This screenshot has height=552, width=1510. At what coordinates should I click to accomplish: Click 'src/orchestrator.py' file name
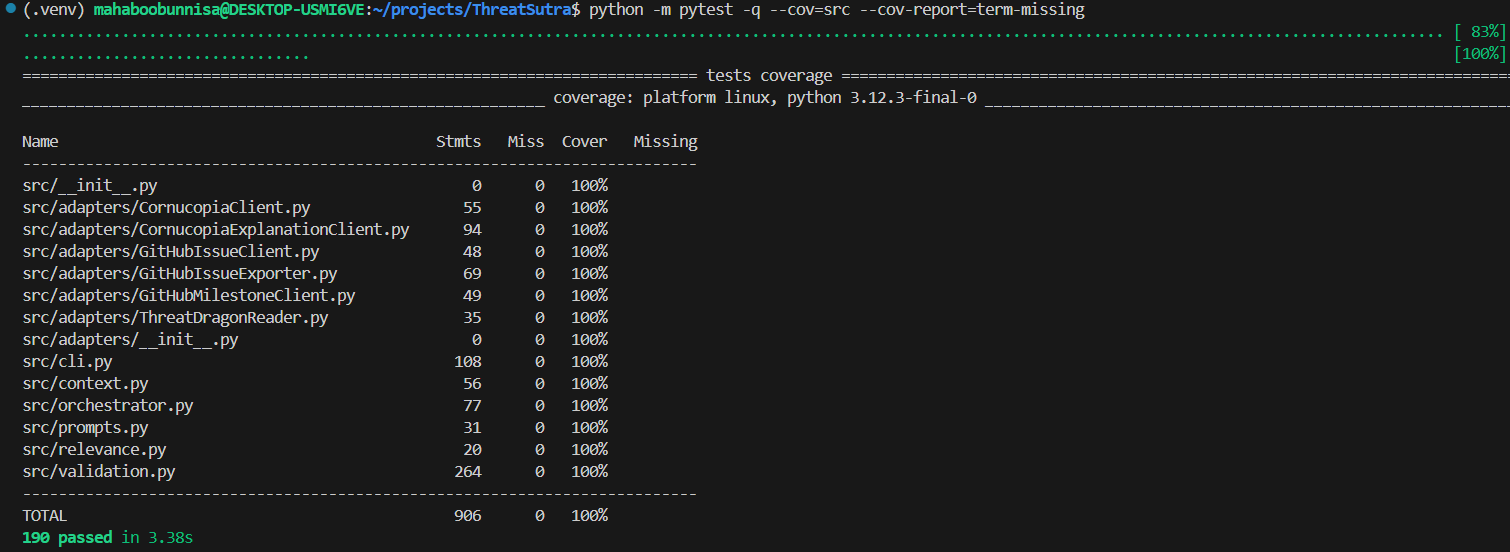(x=108, y=406)
